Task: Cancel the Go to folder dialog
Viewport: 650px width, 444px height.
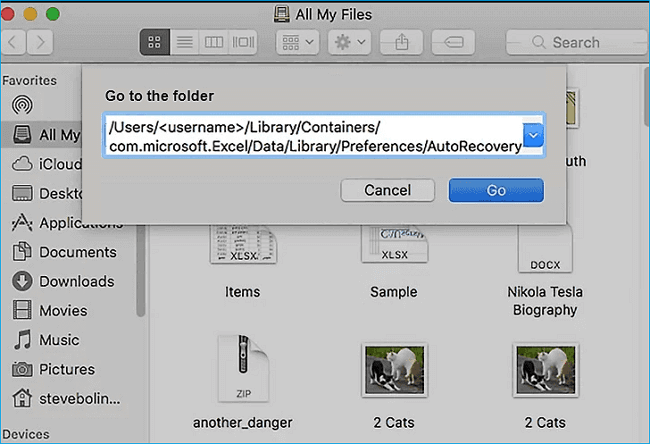Action: point(387,190)
